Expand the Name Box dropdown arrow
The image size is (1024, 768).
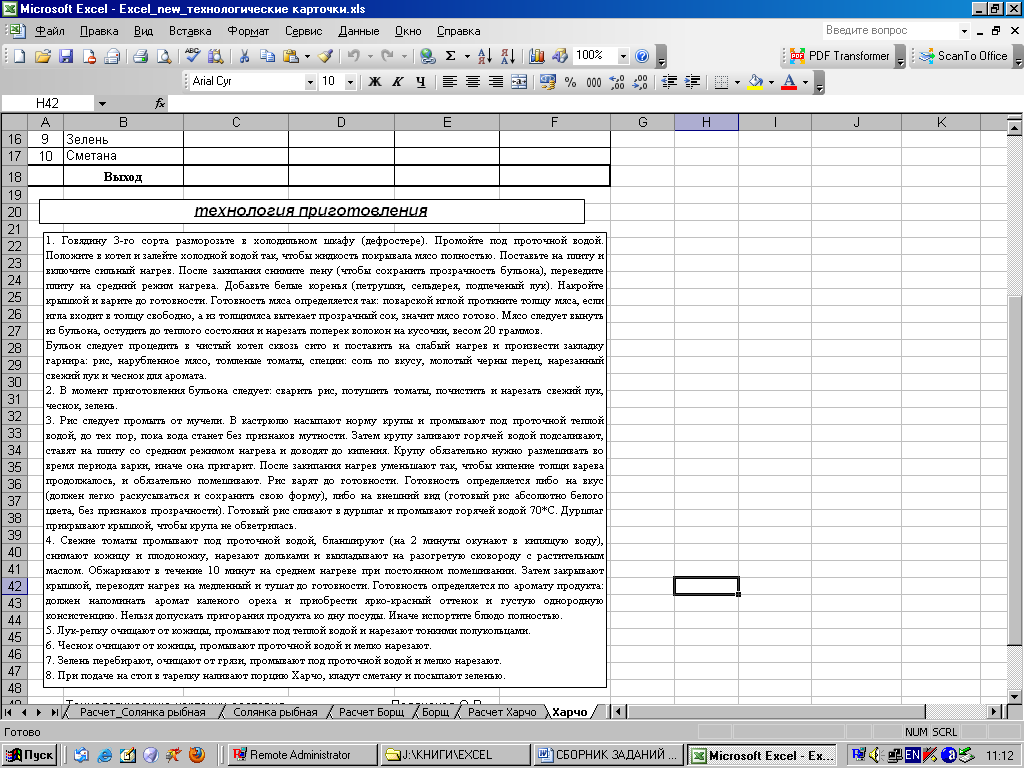tap(102, 103)
